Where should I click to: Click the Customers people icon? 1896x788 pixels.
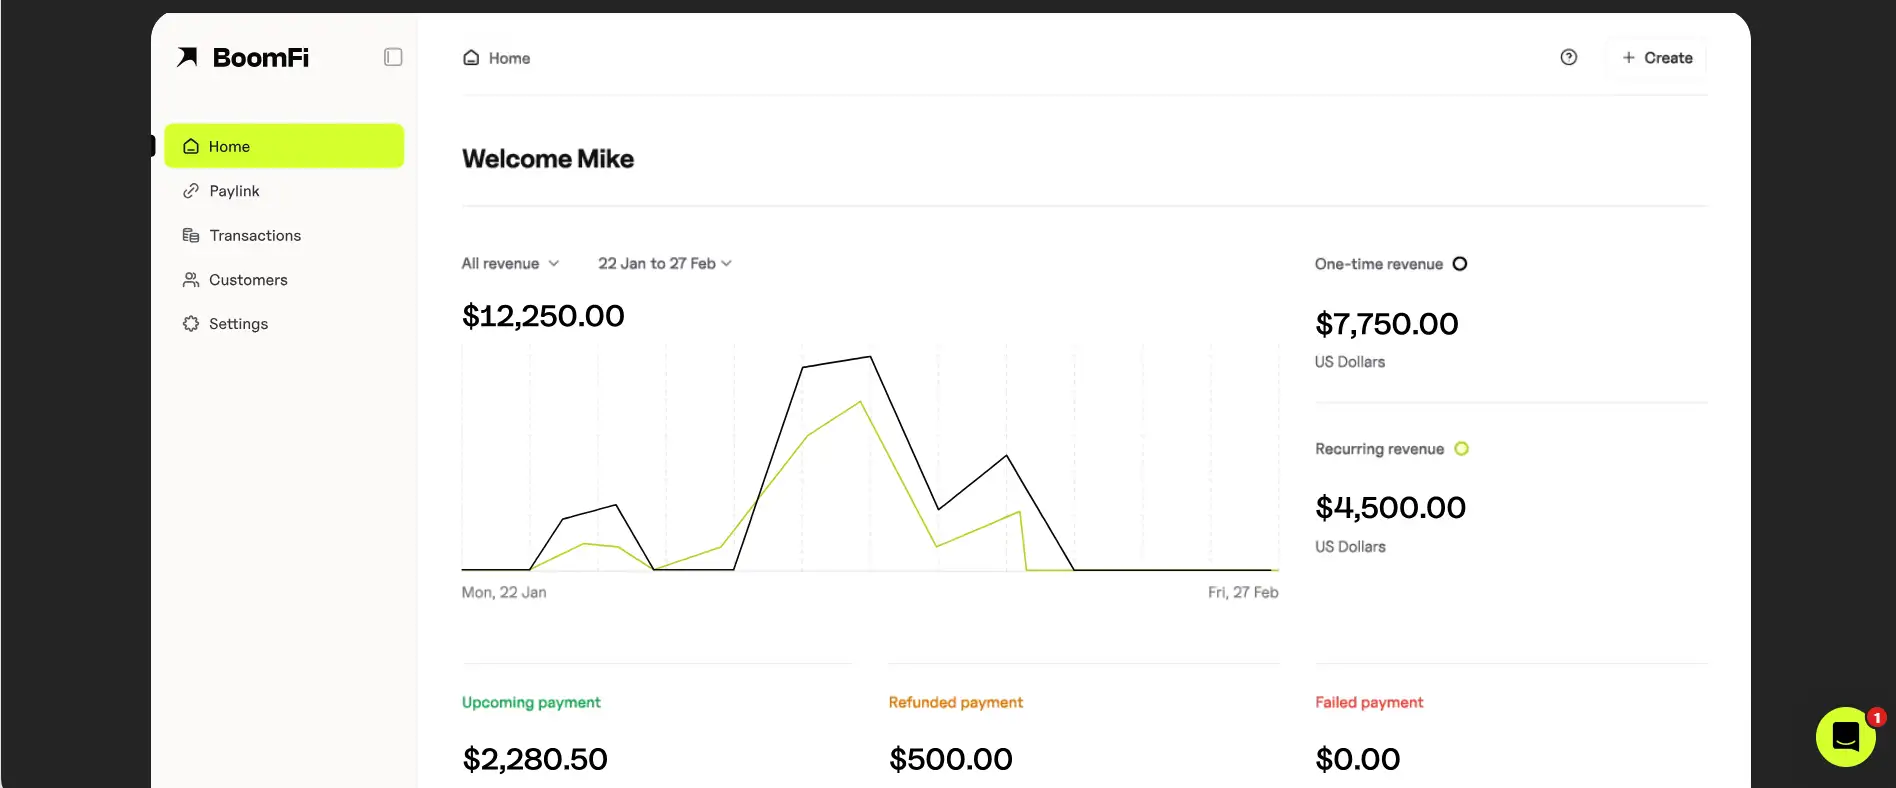pyautogui.click(x=191, y=280)
